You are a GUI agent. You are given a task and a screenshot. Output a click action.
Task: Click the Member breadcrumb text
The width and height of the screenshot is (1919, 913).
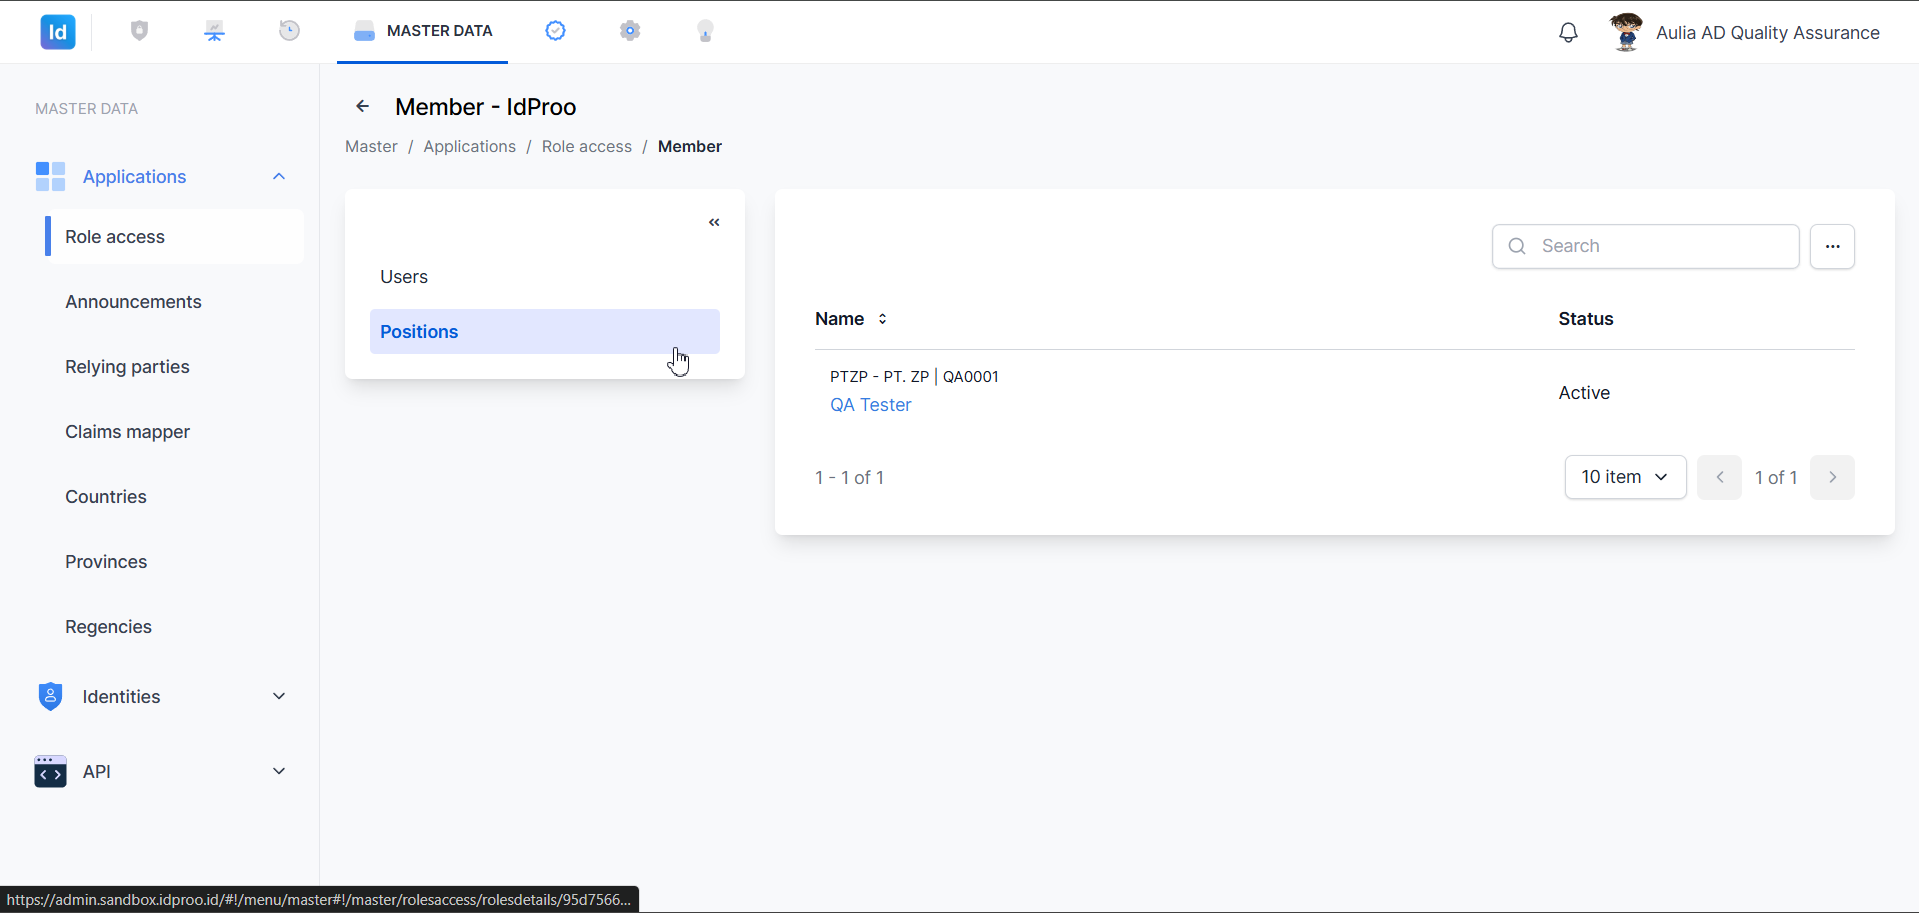coord(689,146)
